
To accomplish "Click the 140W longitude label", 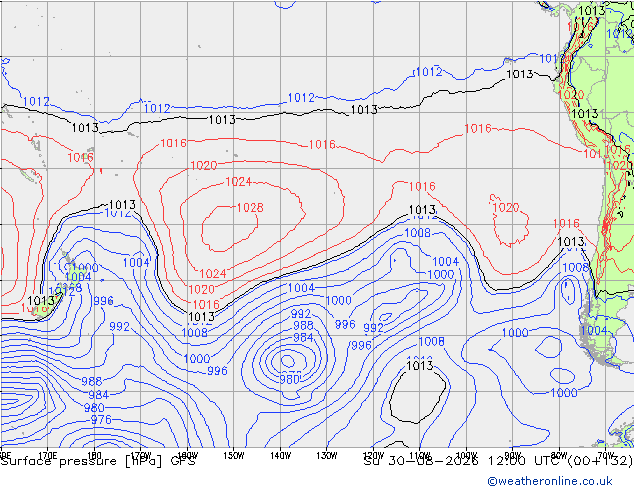I will tap(280, 456).
